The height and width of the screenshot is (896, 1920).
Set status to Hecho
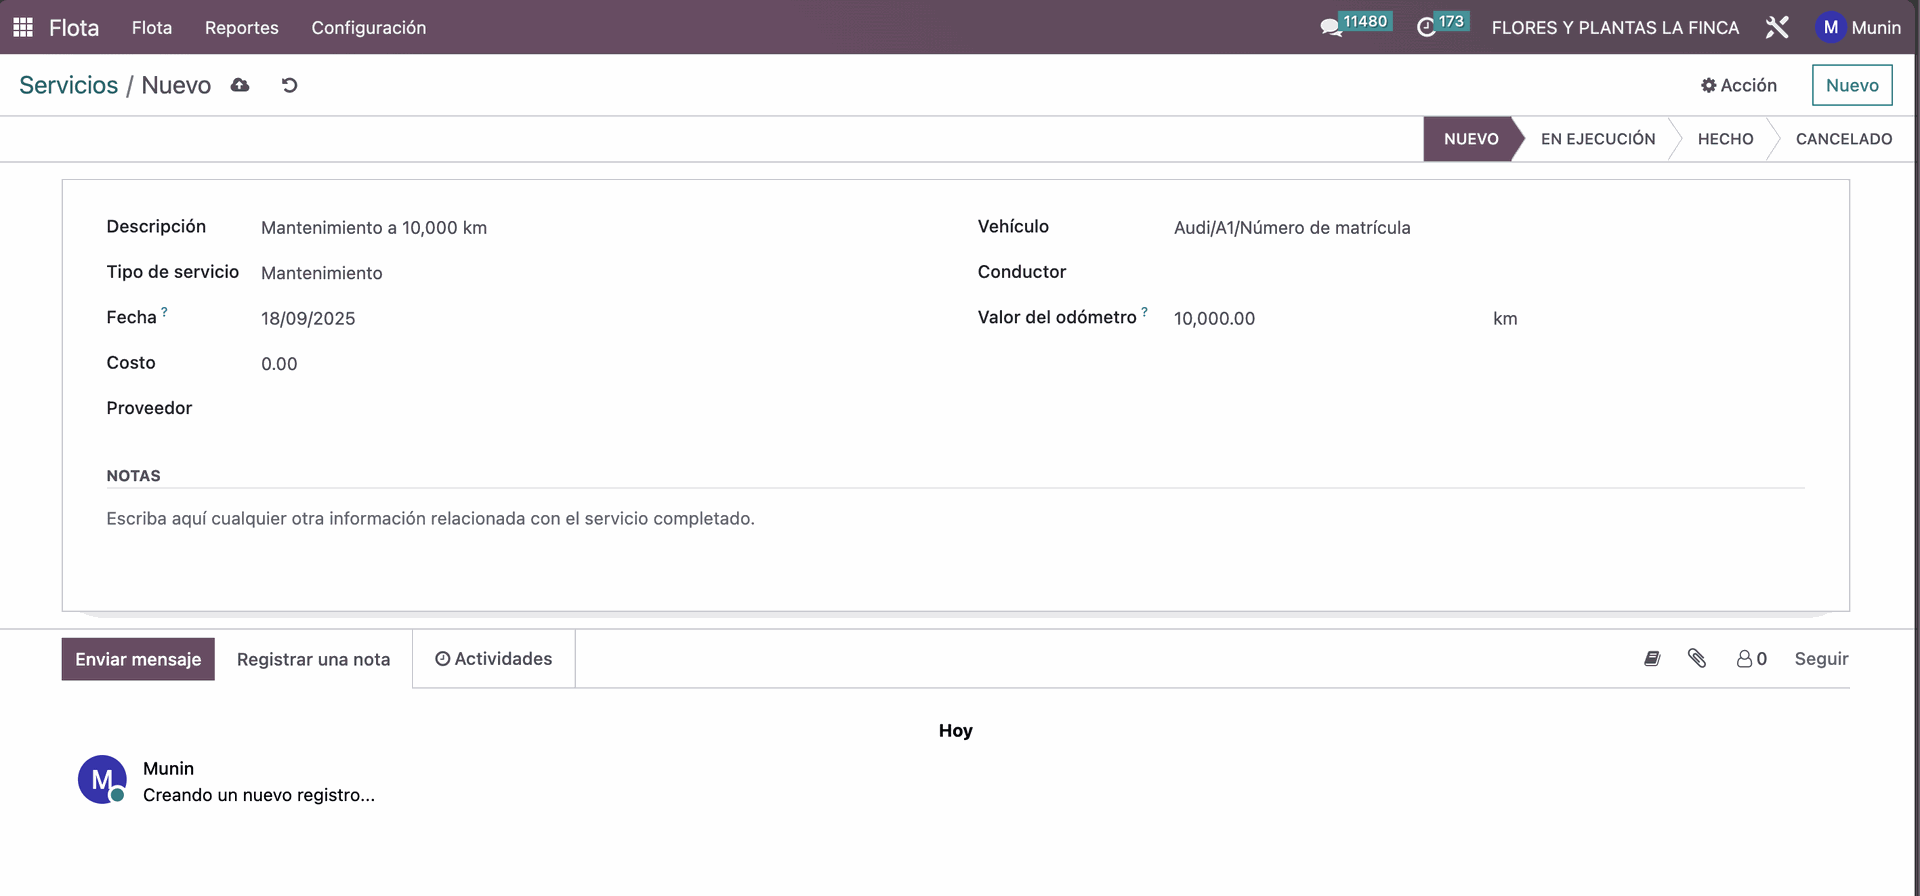[1725, 139]
